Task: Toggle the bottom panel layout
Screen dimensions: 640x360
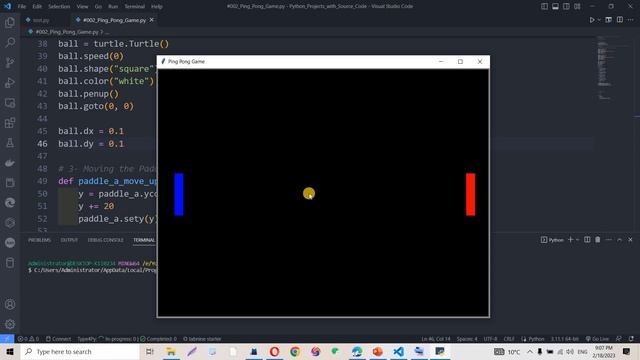Action: pos(556,6)
